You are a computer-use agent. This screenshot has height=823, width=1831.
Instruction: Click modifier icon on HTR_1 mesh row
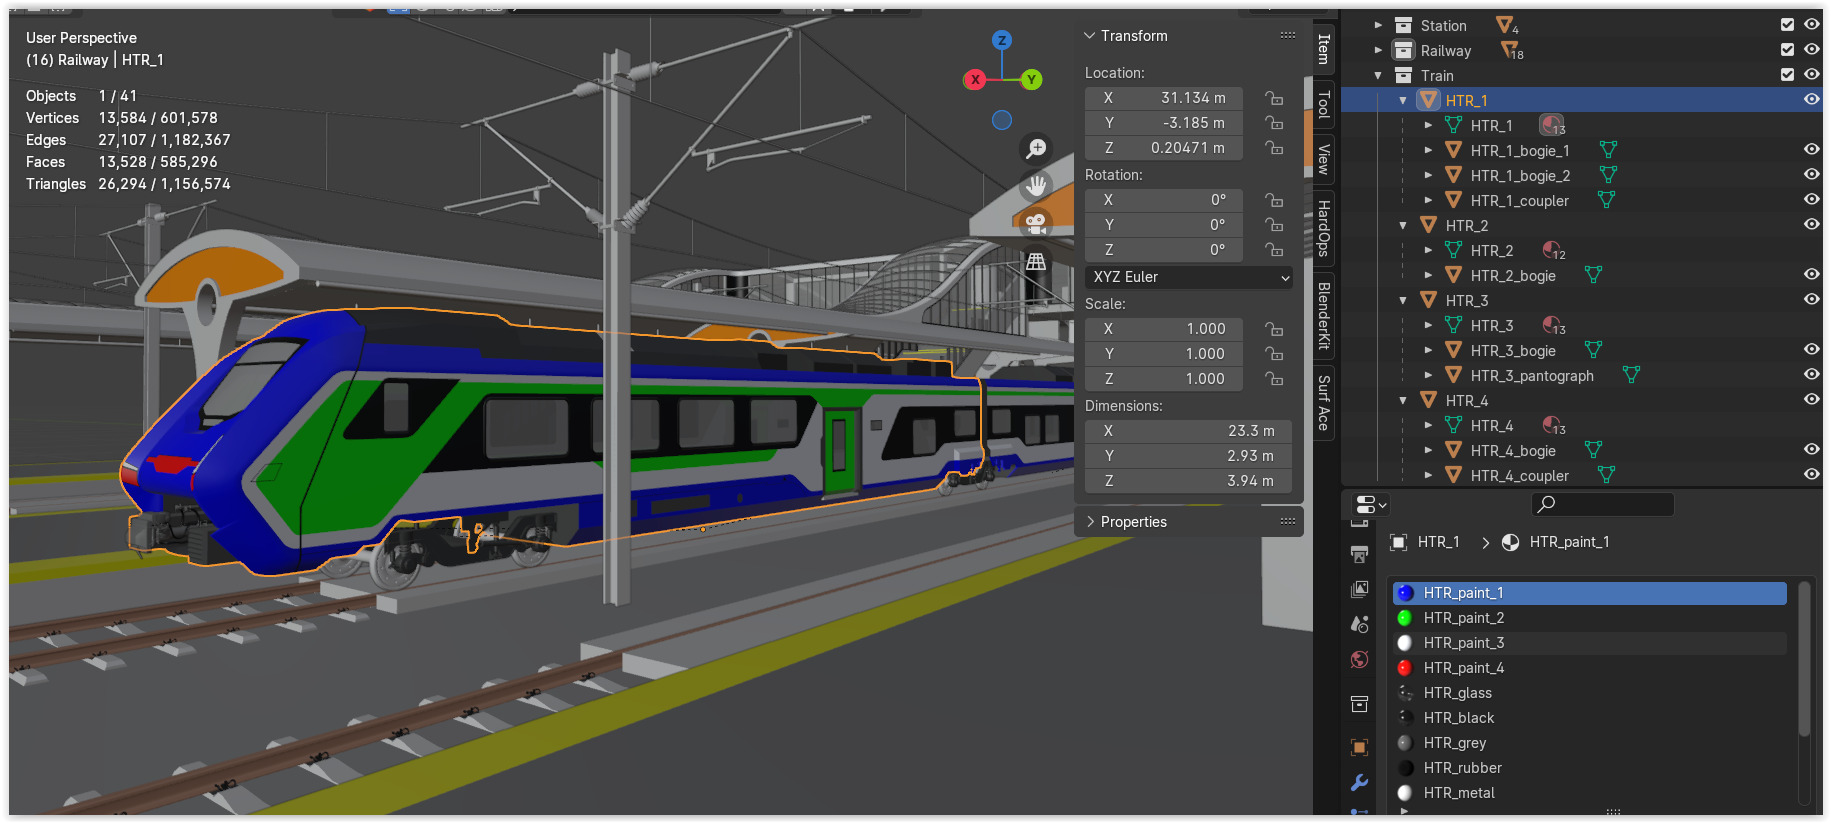click(1552, 125)
